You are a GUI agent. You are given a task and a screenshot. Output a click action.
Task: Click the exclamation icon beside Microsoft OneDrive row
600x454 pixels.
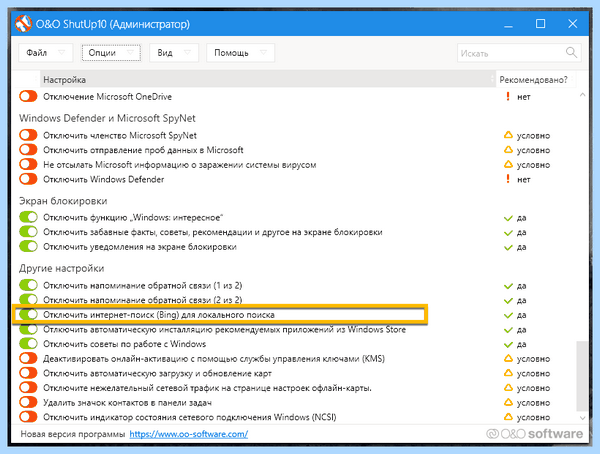[x=508, y=96]
